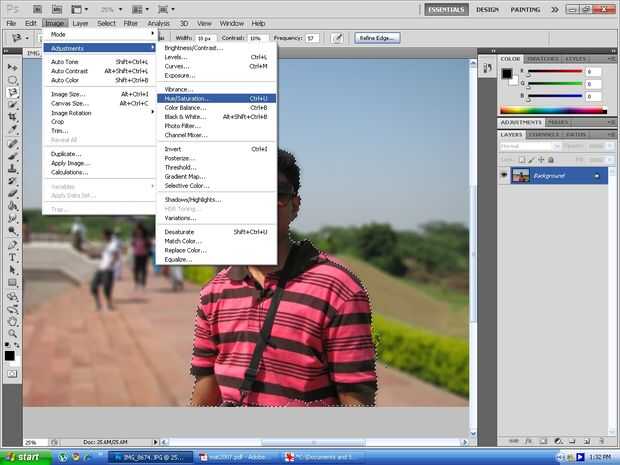Switch to Masks tab
The image size is (620, 465).
[558, 122]
